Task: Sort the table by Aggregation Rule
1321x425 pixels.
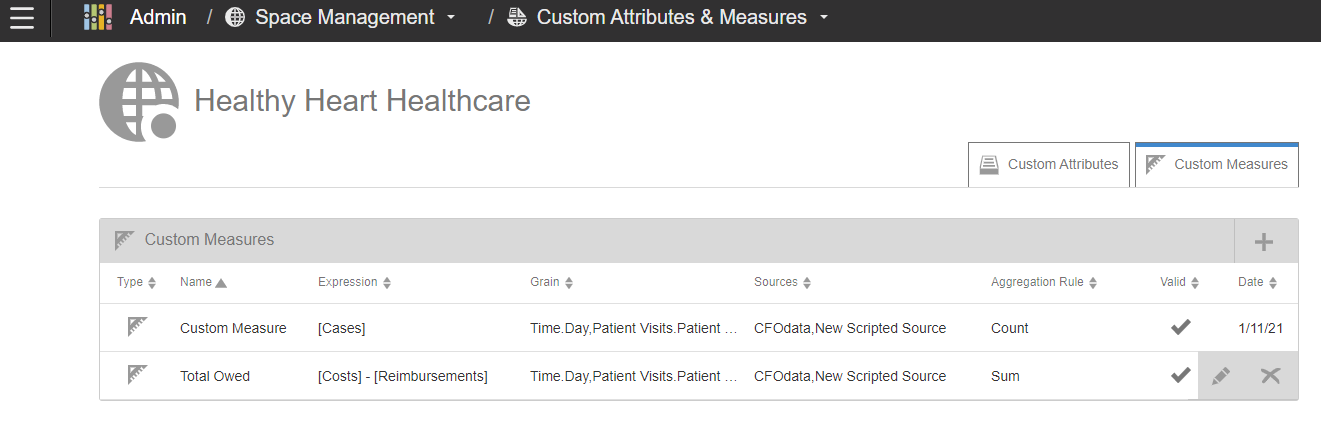Action: pyautogui.click(x=1043, y=283)
